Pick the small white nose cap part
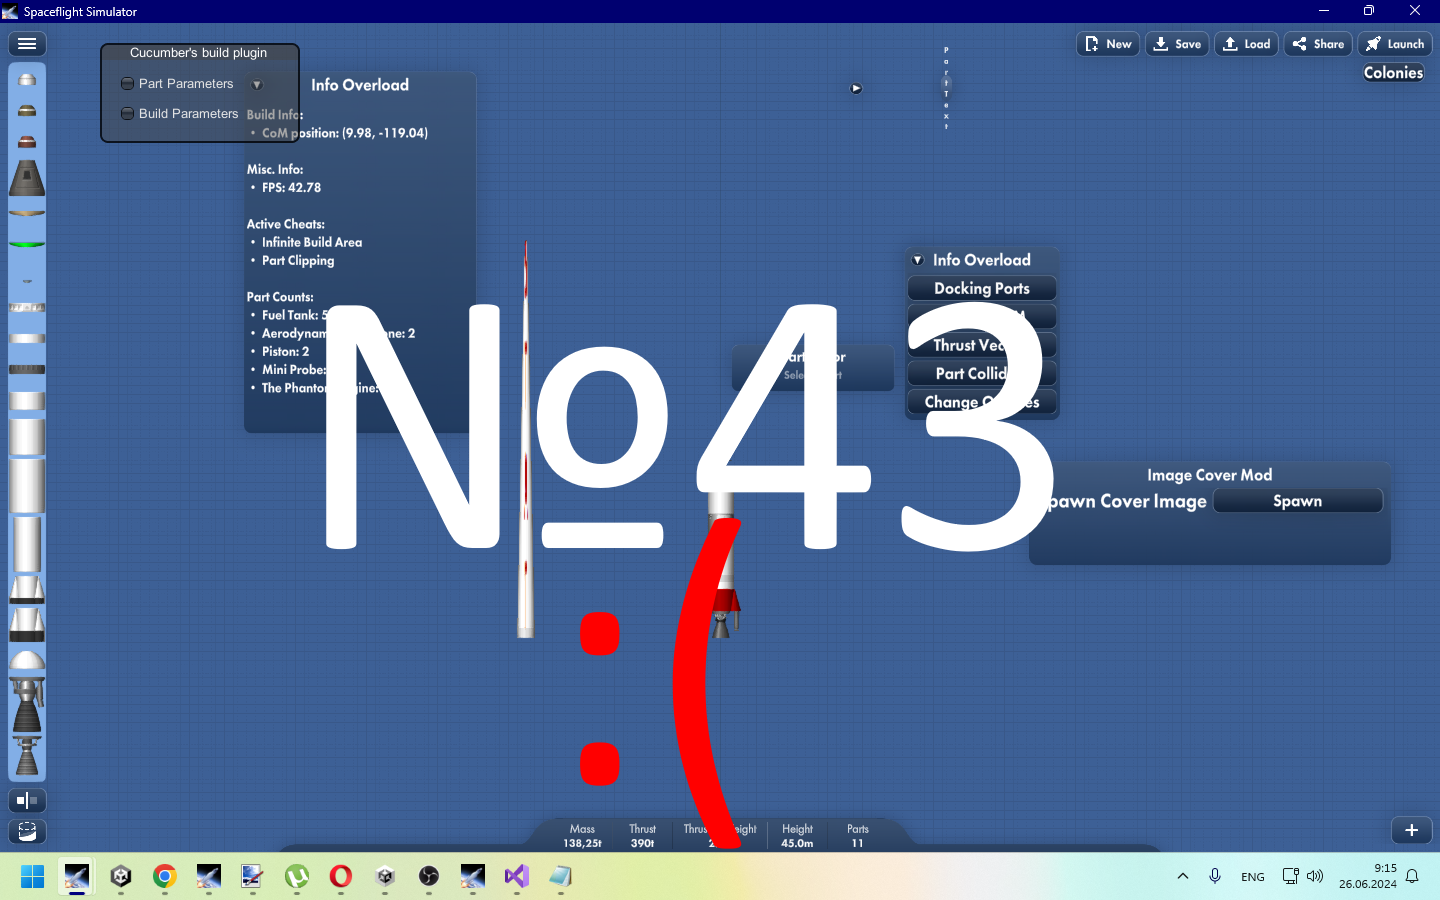Viewport: 1440px width, 900px height. (x=27, y=79)
